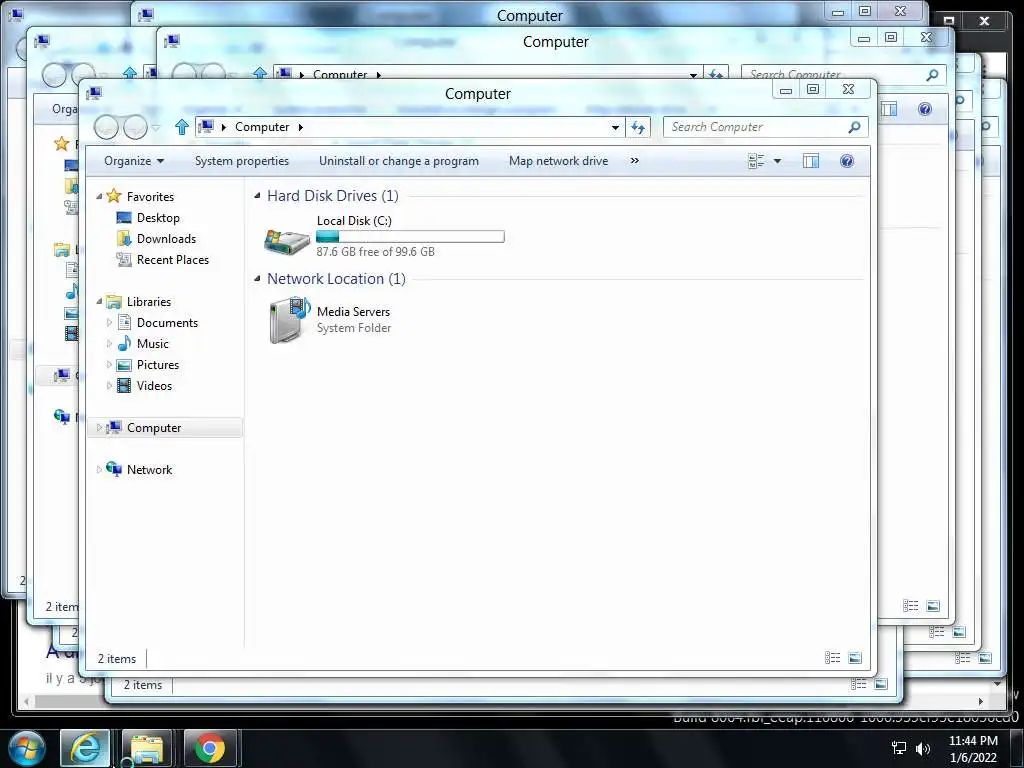Open the address bar history dropdown arrow
This screenshot has height=768, width=1024.
coord(615,127)
